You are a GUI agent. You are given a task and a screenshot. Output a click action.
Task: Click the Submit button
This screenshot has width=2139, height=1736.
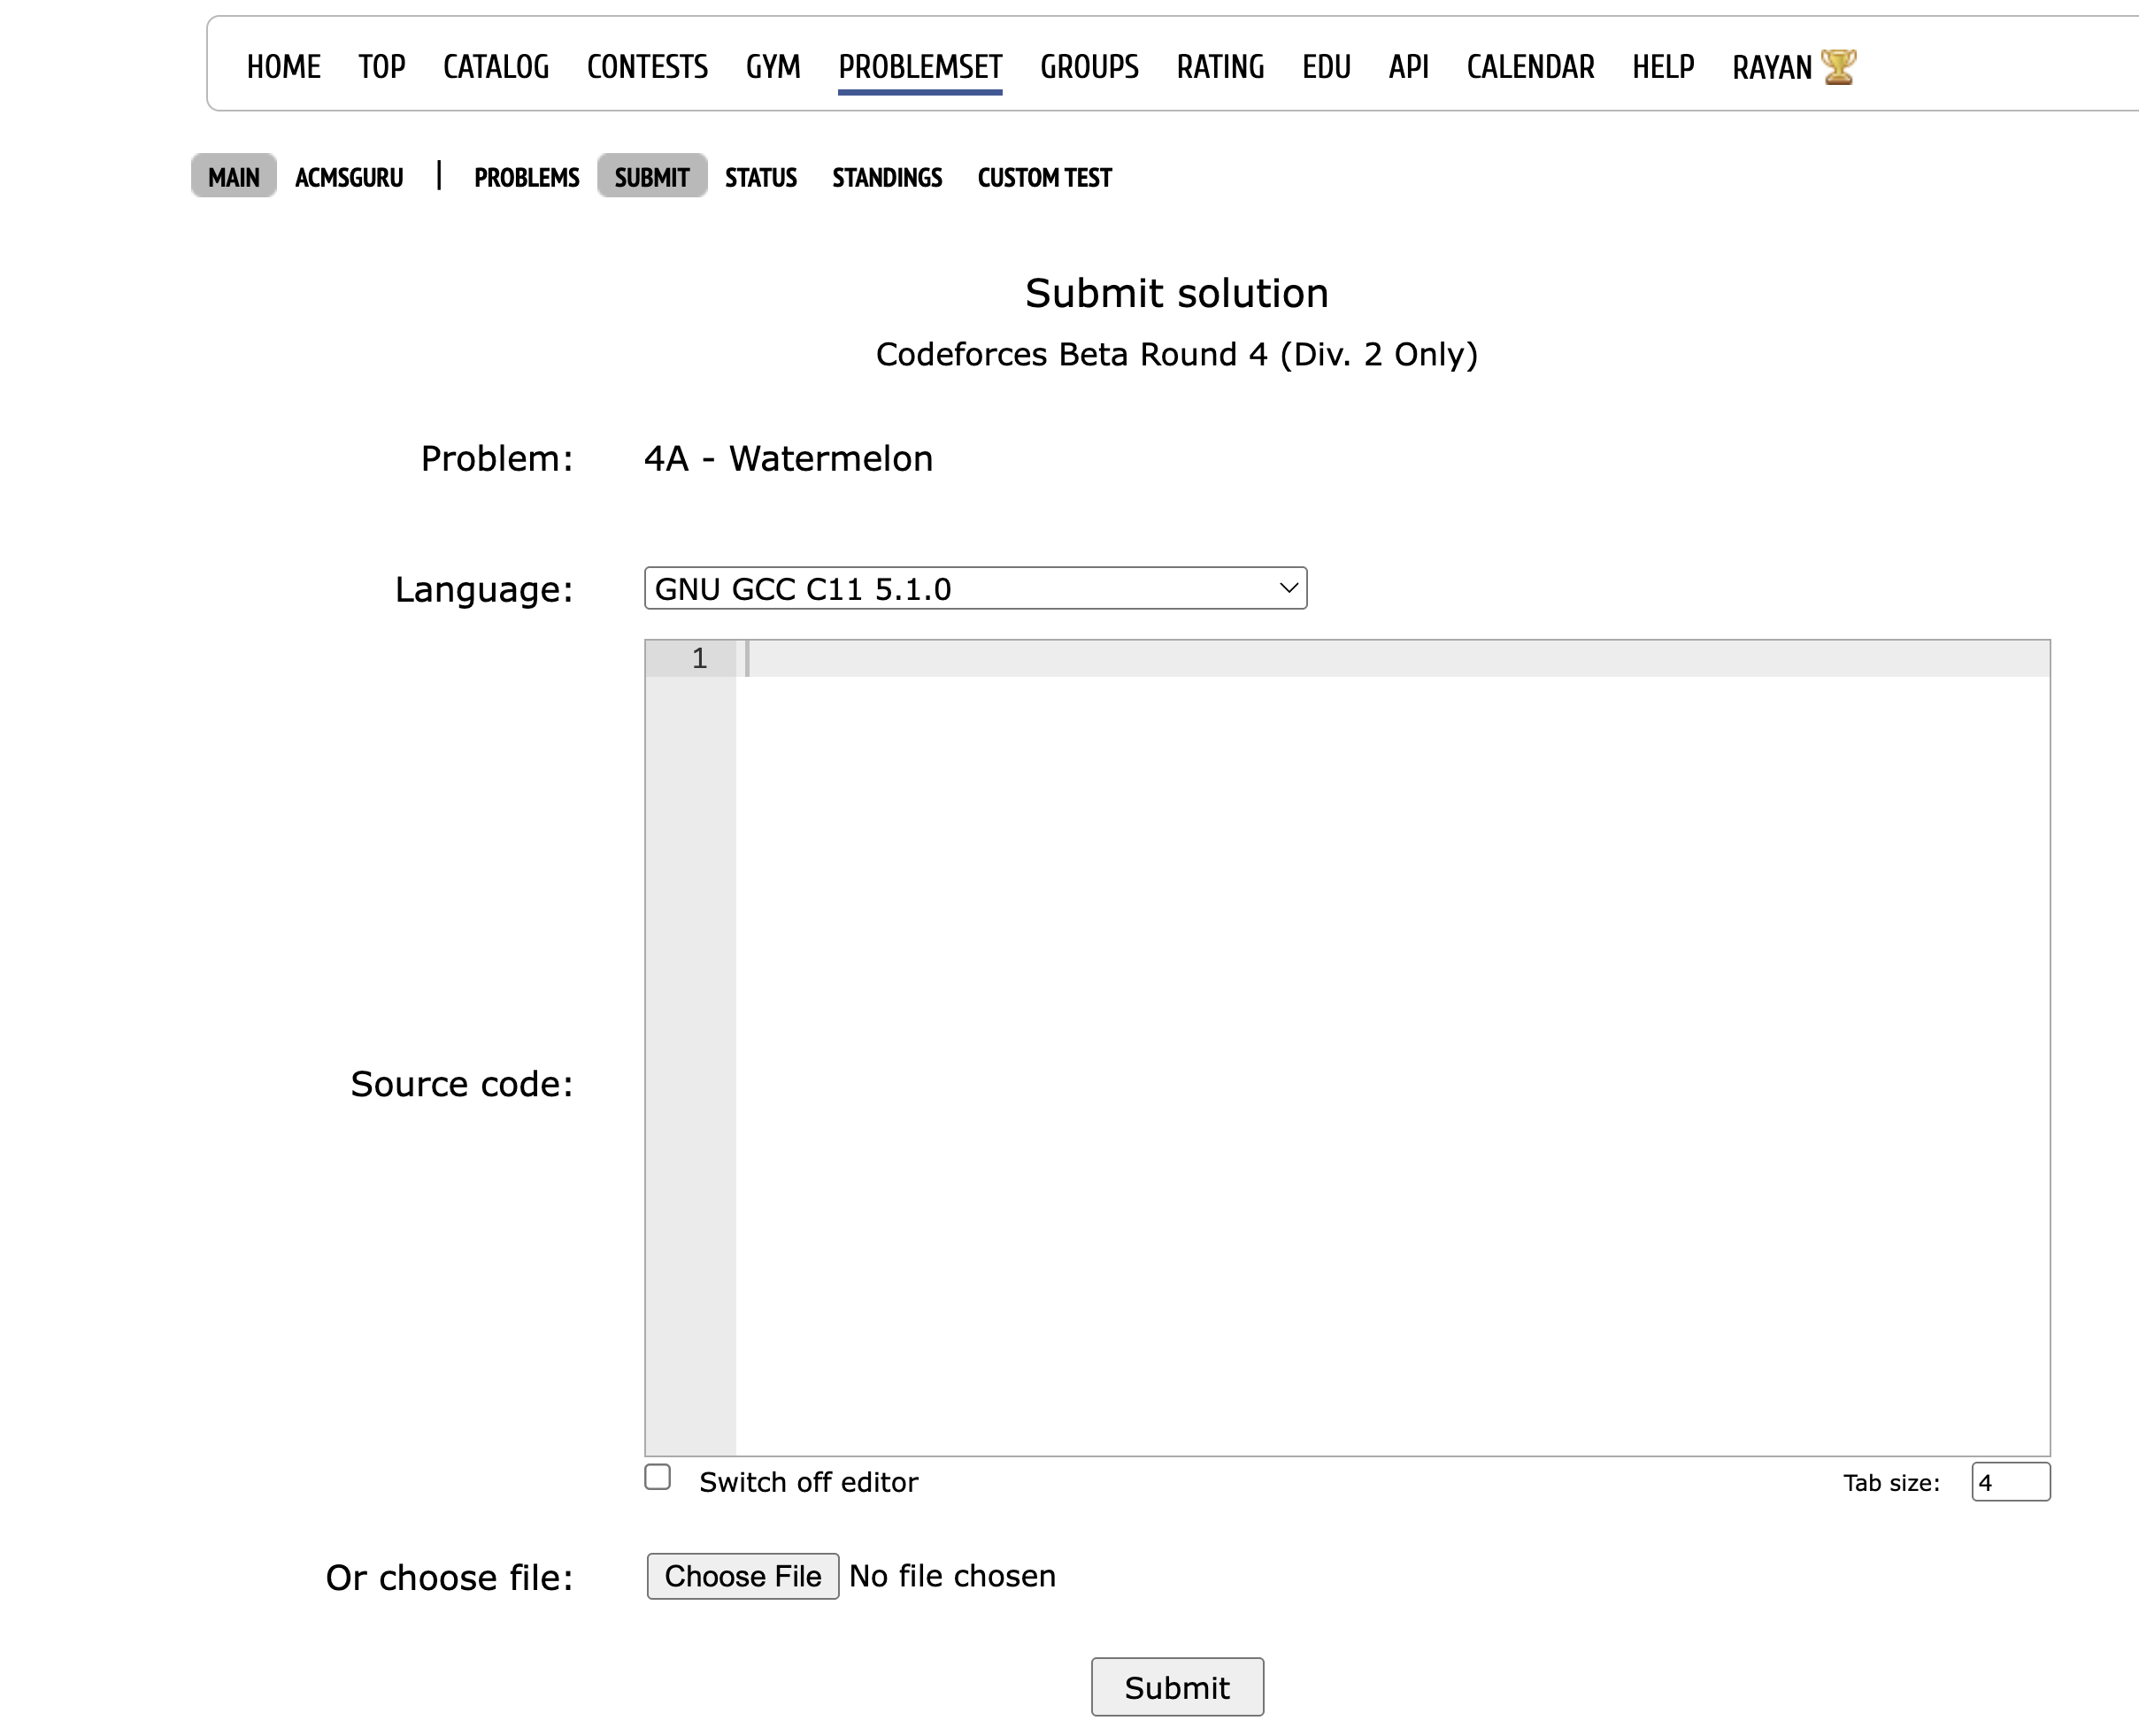(1176, 1688)
